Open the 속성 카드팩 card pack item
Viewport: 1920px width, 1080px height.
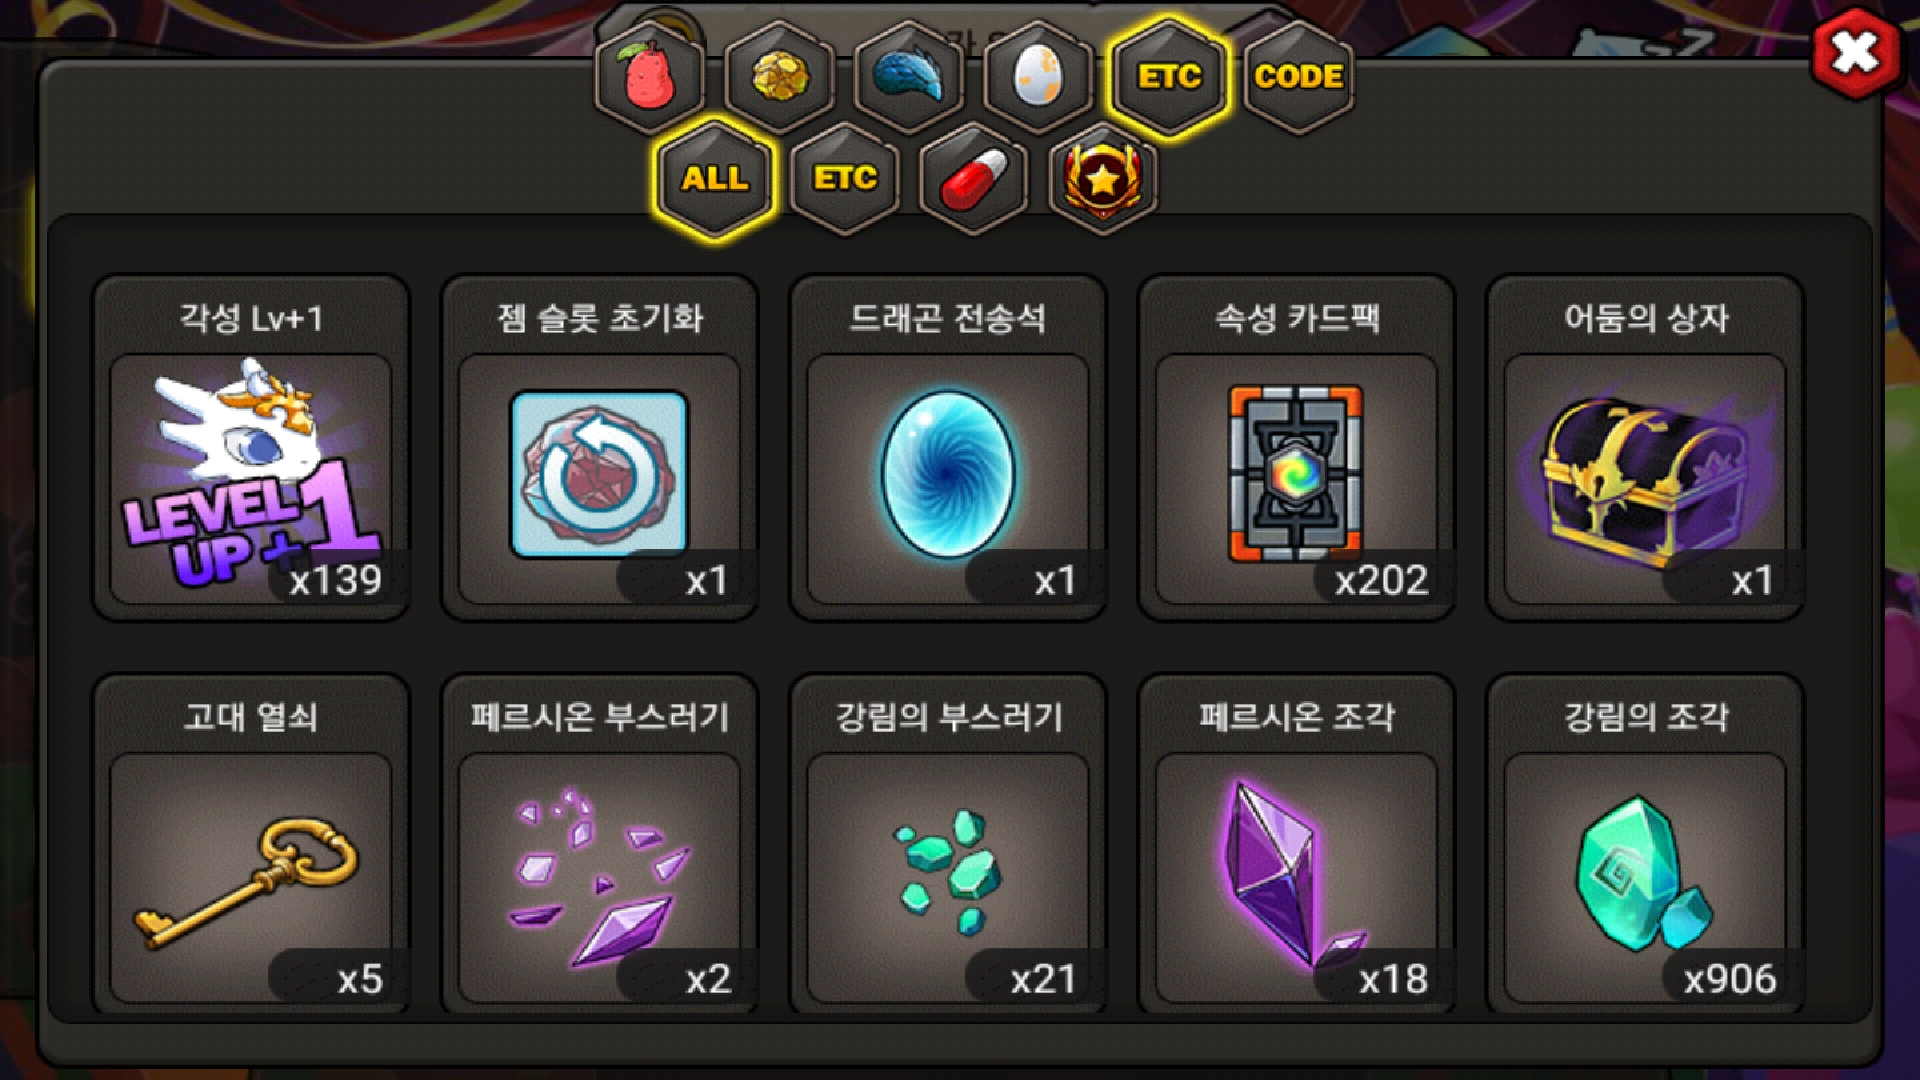click(1297, 448)
